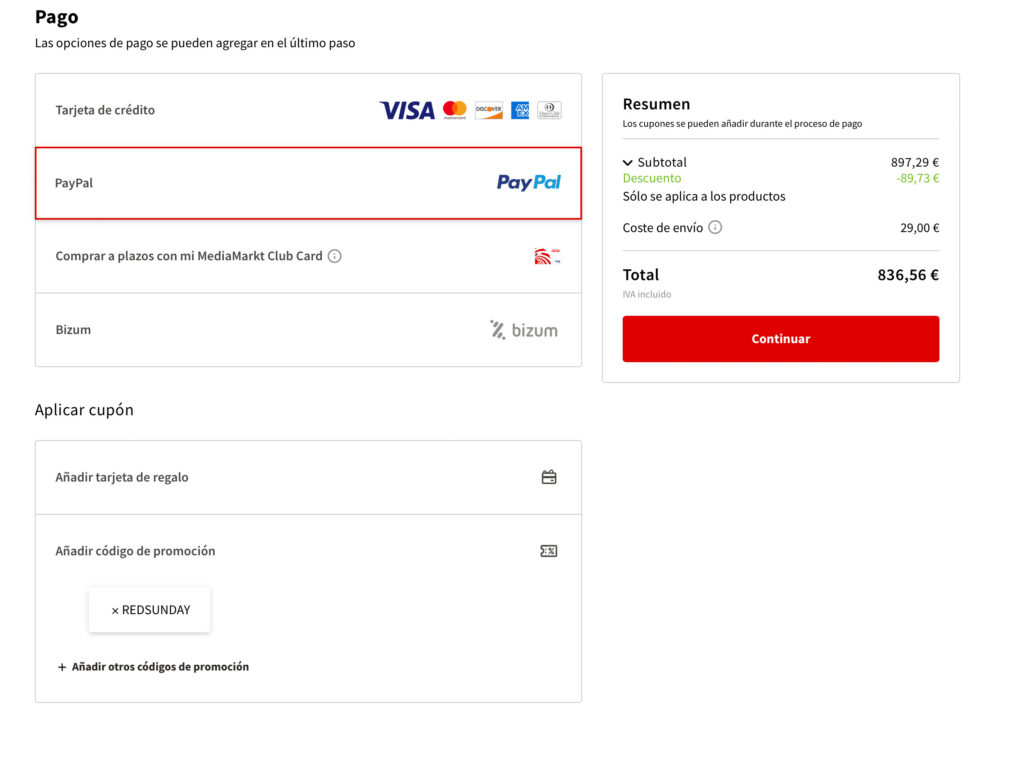Choose Comprar a plazos con Club Card
This screenshot has height=765, width=1024.
308,256
